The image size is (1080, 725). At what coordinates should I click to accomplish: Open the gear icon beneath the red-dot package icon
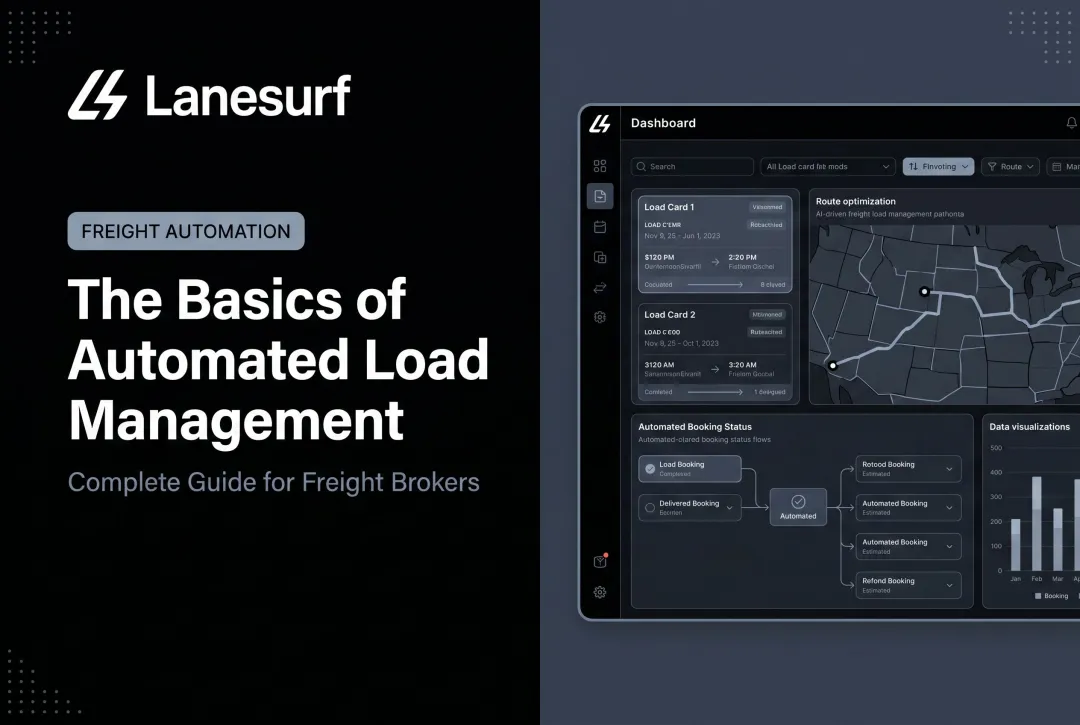click(600, 592)
